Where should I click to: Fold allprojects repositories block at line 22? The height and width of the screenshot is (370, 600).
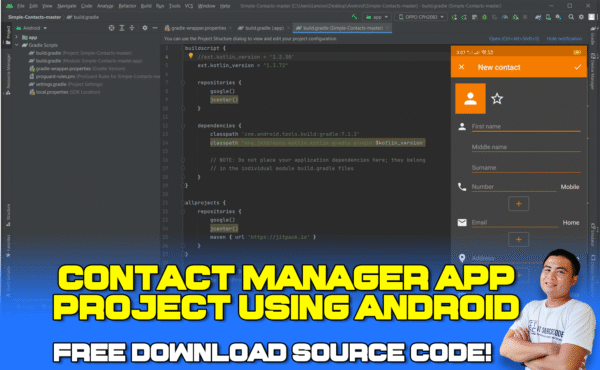point(183,211)
